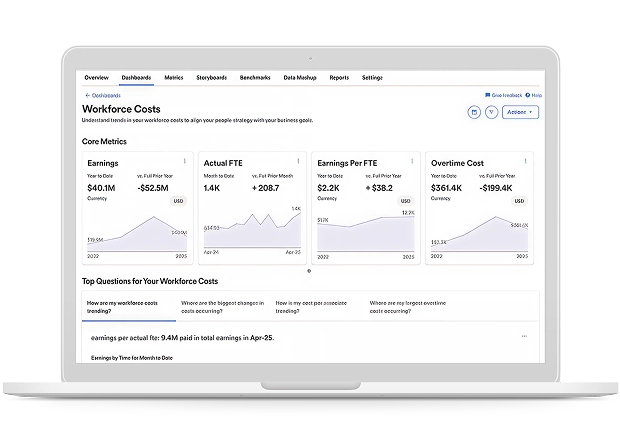Select 'Where are the biggest changes in costs' question
Screen dimensions: 620x441
[223, 307]
